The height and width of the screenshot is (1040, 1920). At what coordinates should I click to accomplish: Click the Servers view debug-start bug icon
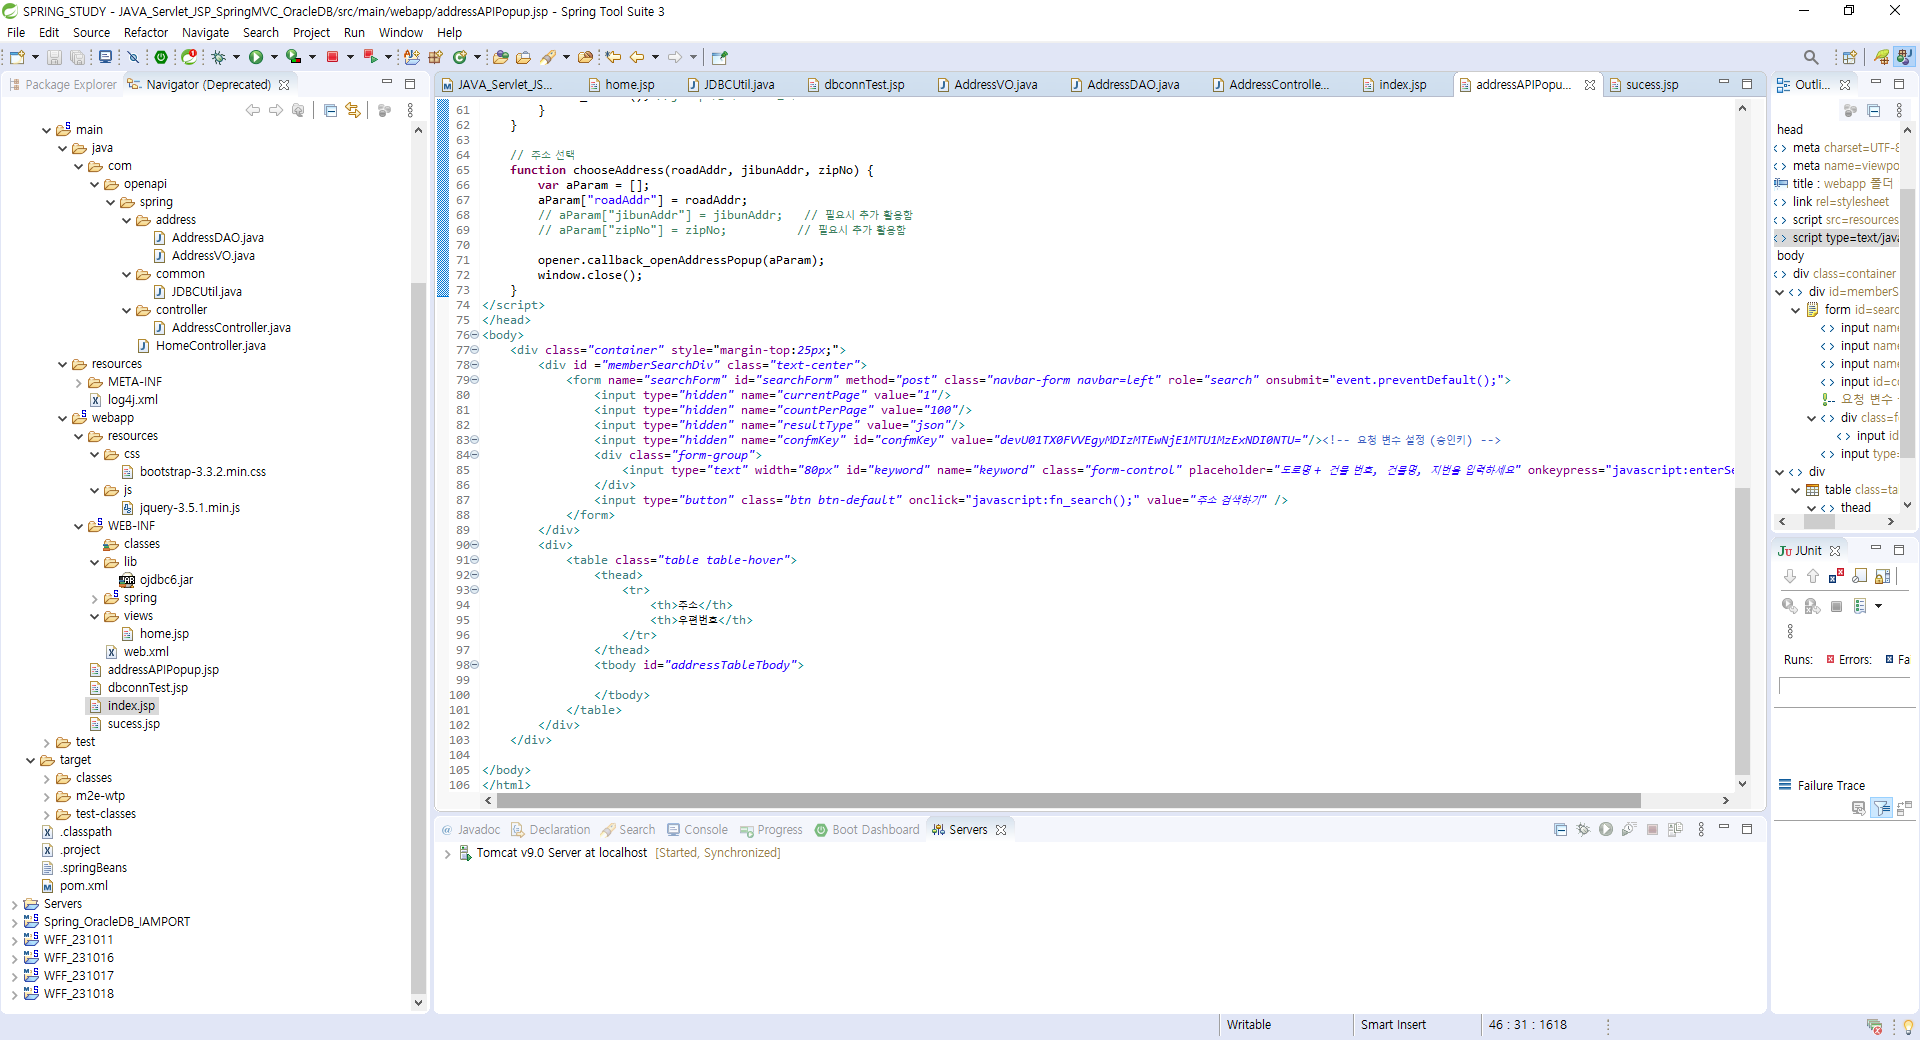(x=1583, y=829)
